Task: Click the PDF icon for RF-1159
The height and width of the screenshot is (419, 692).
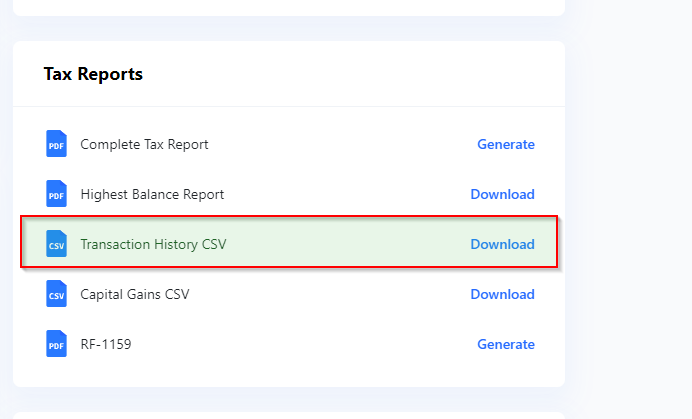Action: tap(56, 344)
